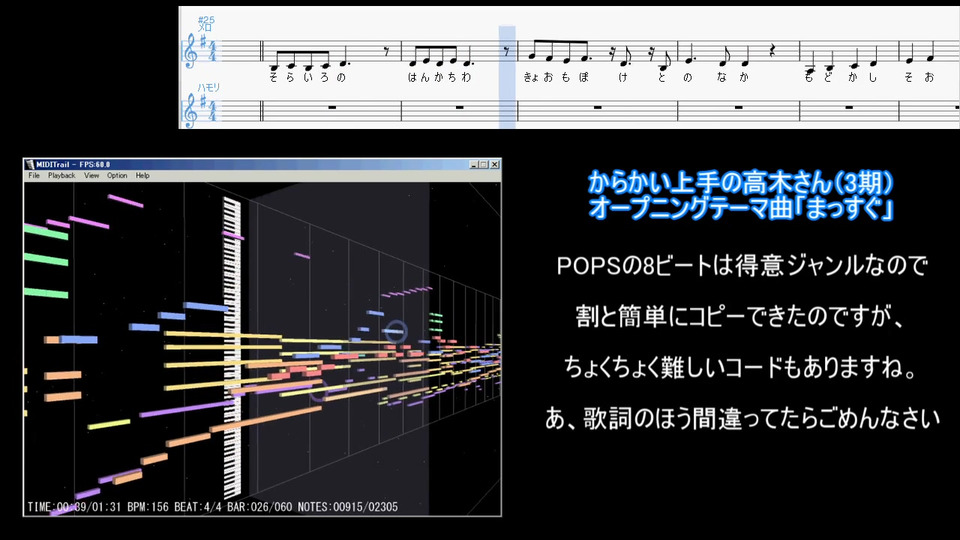Click the subtitle "オープニングテーマ曲「まっすぐ」"
The image size is (960, 540).
click(x=741, y=208)
